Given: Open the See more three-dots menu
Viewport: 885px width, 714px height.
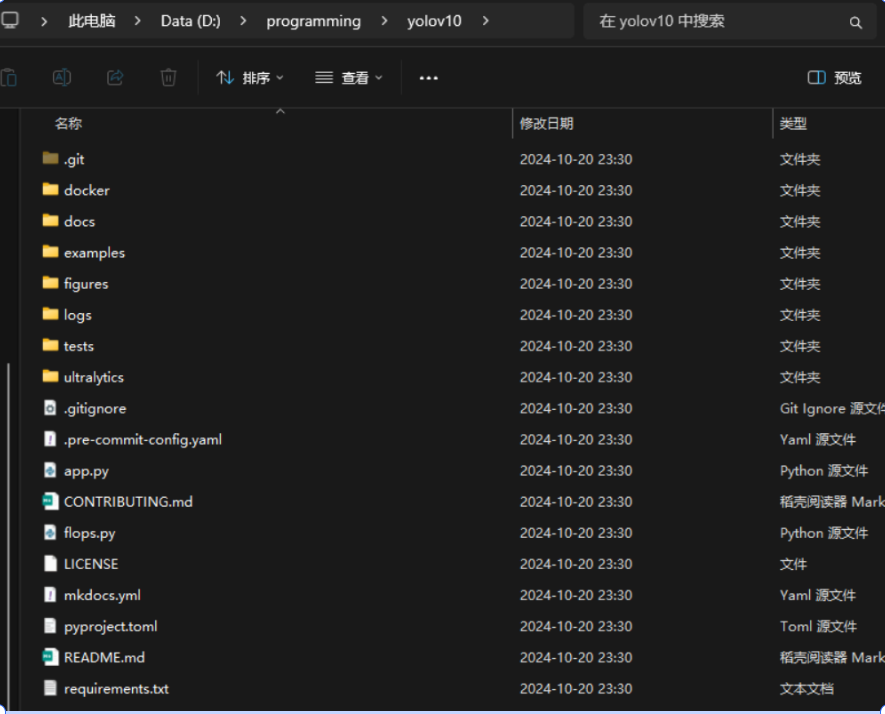Looking at the screenshot, I should pyautogui.click(x=428, y=78).
